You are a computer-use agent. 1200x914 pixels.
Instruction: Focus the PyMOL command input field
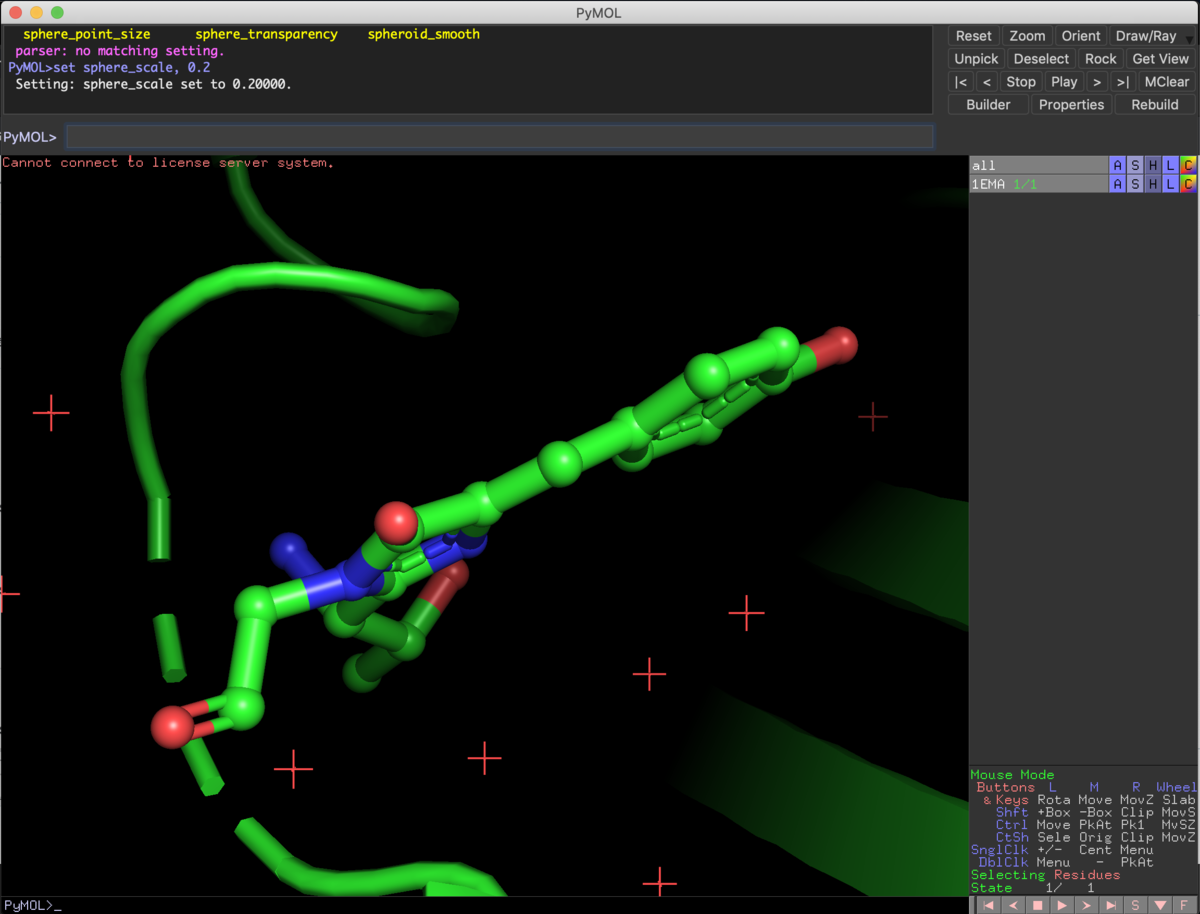point(500,137)
